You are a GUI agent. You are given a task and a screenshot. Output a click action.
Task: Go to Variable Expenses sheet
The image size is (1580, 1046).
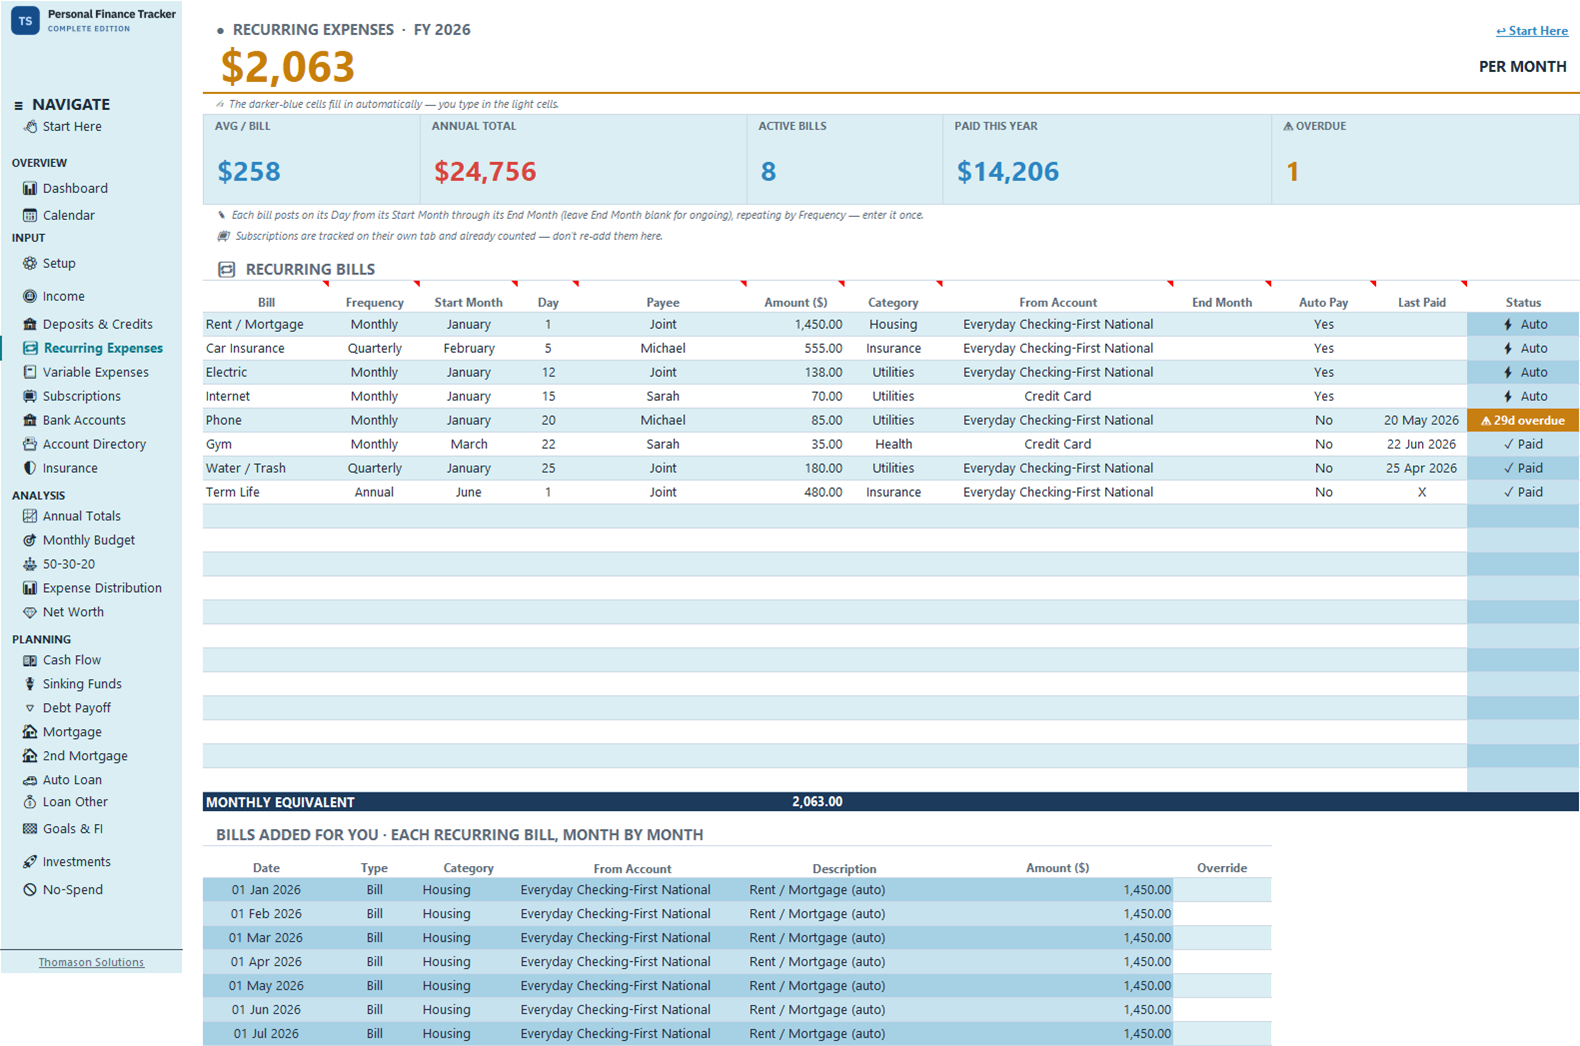[x=95, y=372]
